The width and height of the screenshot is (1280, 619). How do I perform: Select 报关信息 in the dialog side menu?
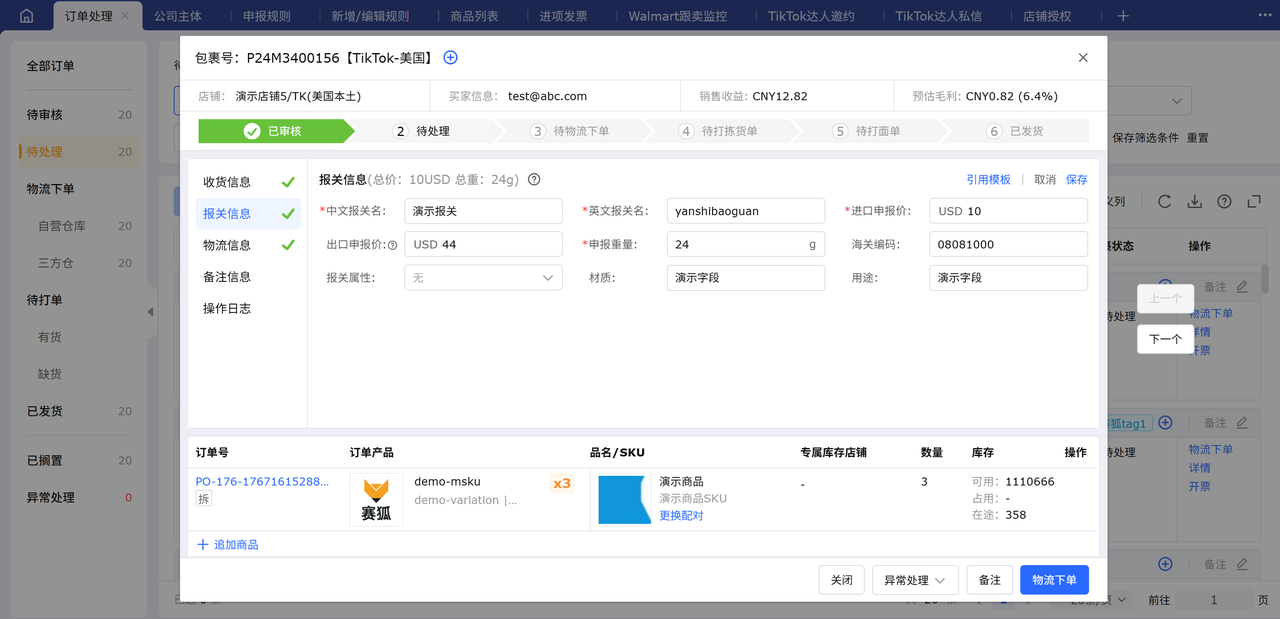point(248,214)
